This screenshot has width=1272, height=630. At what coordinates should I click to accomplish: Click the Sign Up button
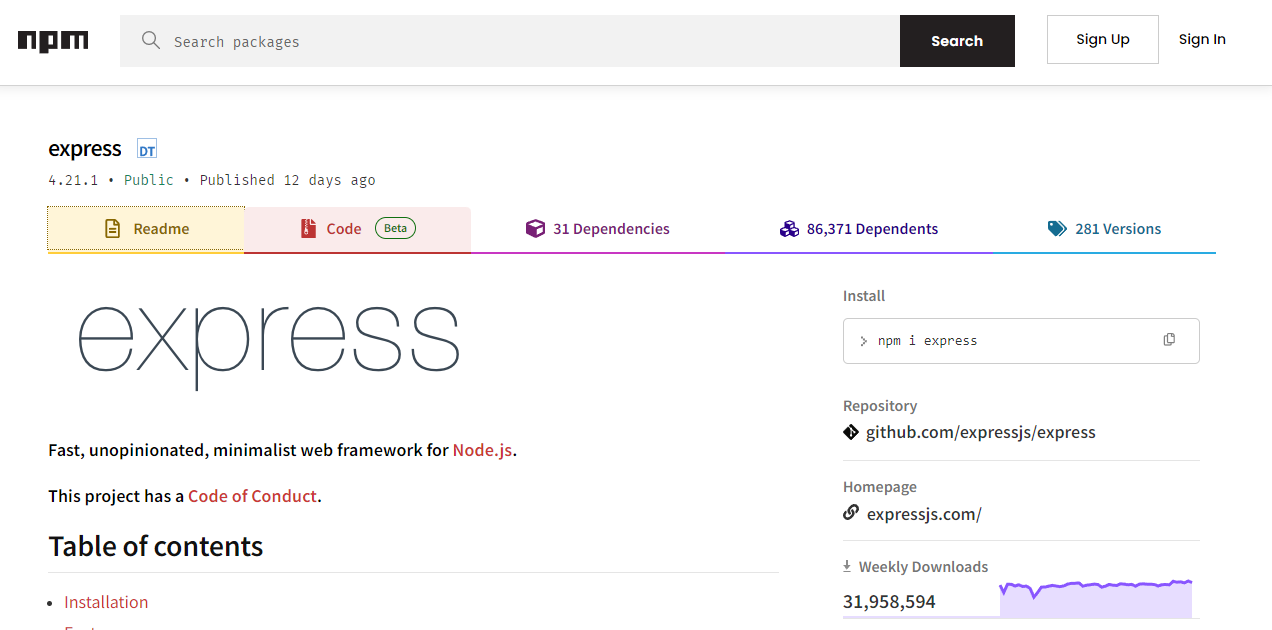[x=1103, y=39]
